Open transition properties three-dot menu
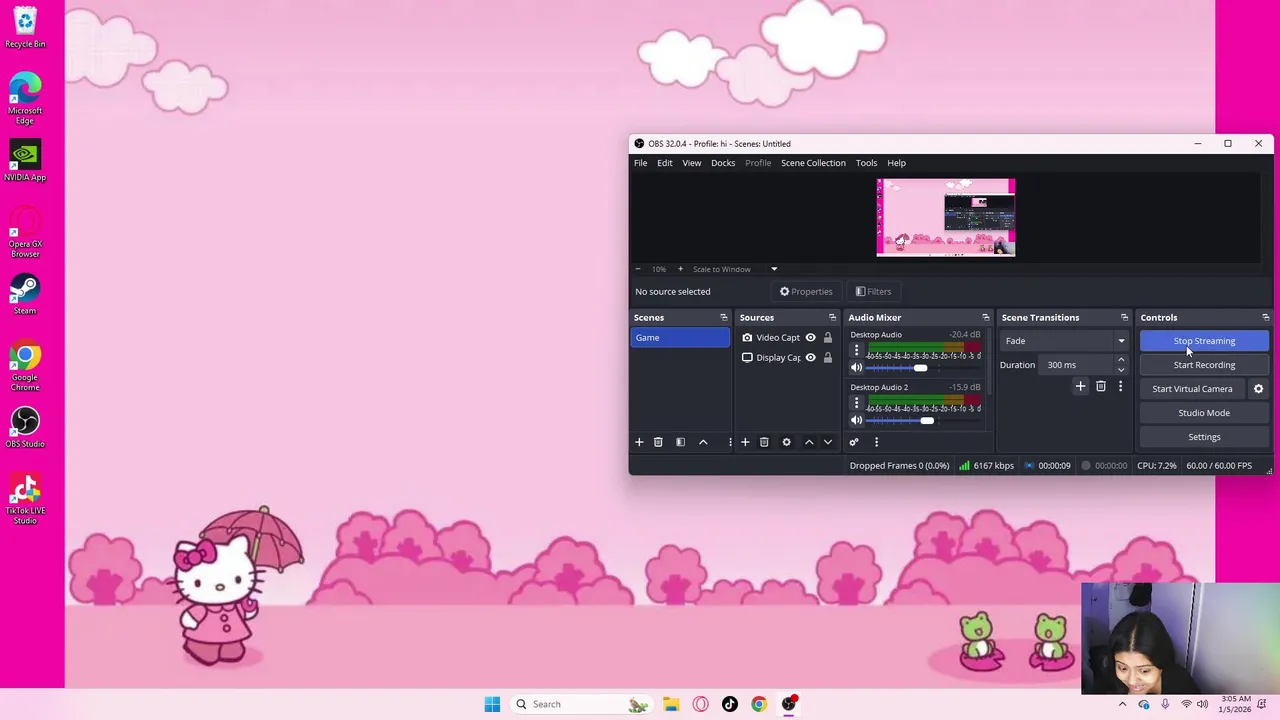The width and height of the screenshot is (1280, 720). [x=1120, y=386]
